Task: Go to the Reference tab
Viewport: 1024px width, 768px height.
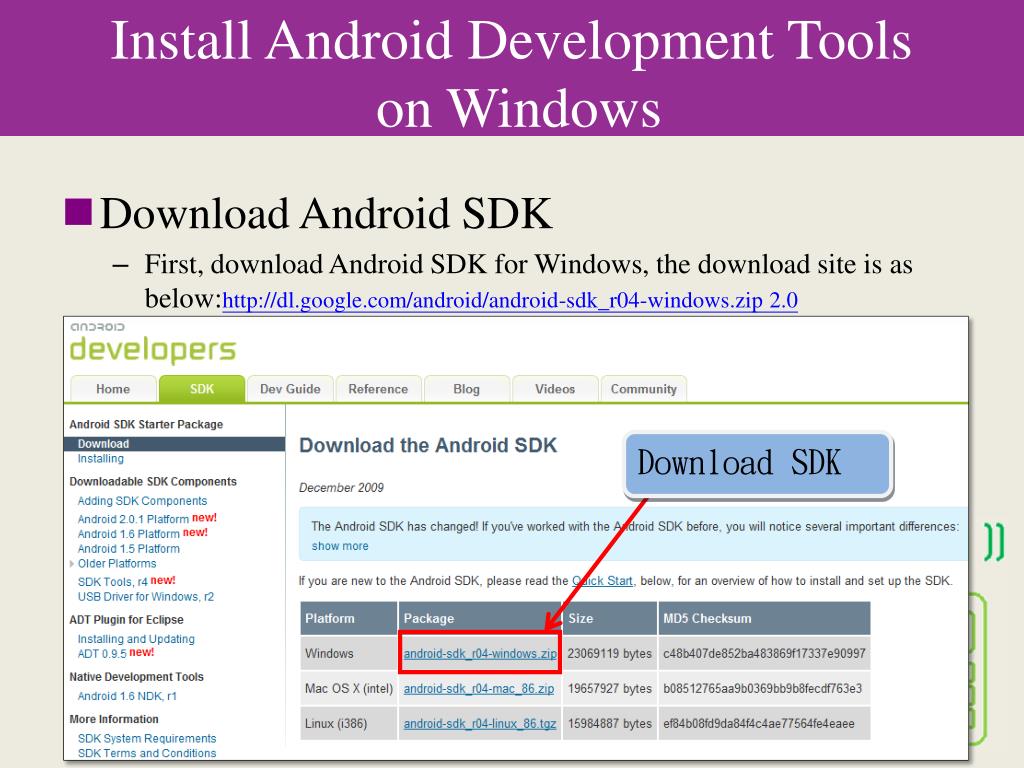Action: [x=378, y=389]
